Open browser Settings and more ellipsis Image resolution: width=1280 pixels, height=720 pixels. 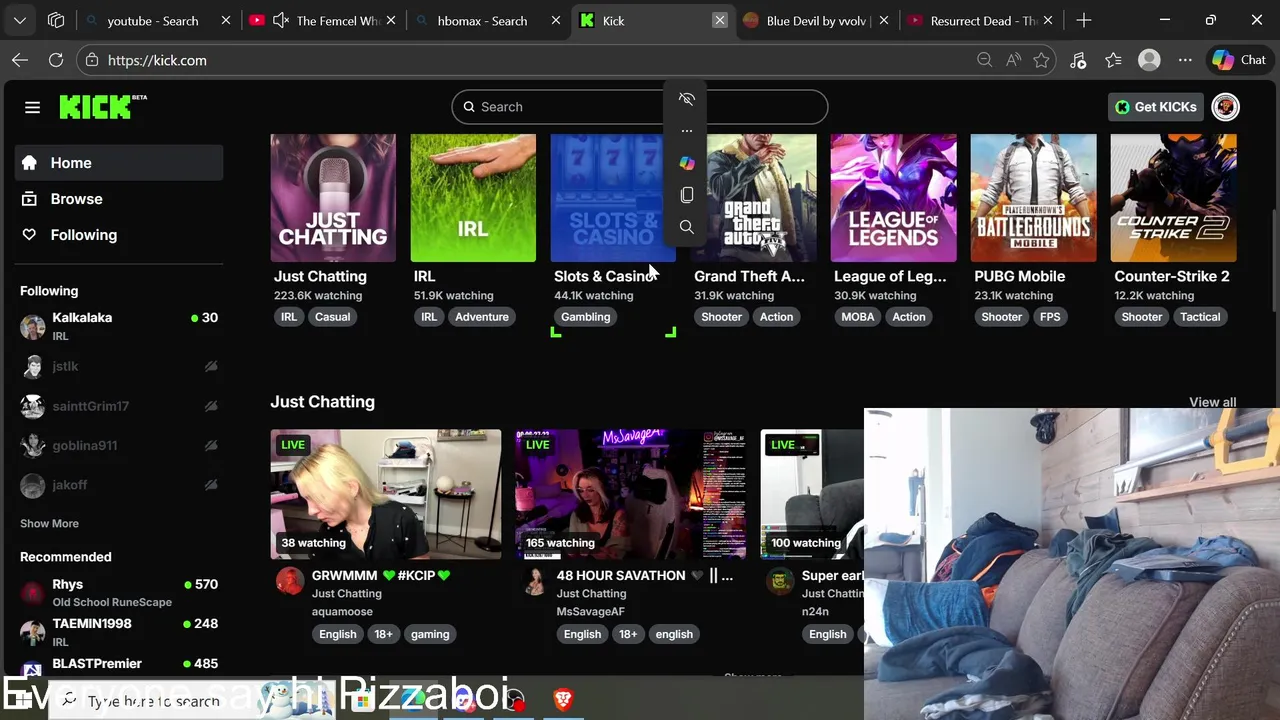pos(1185,60)
